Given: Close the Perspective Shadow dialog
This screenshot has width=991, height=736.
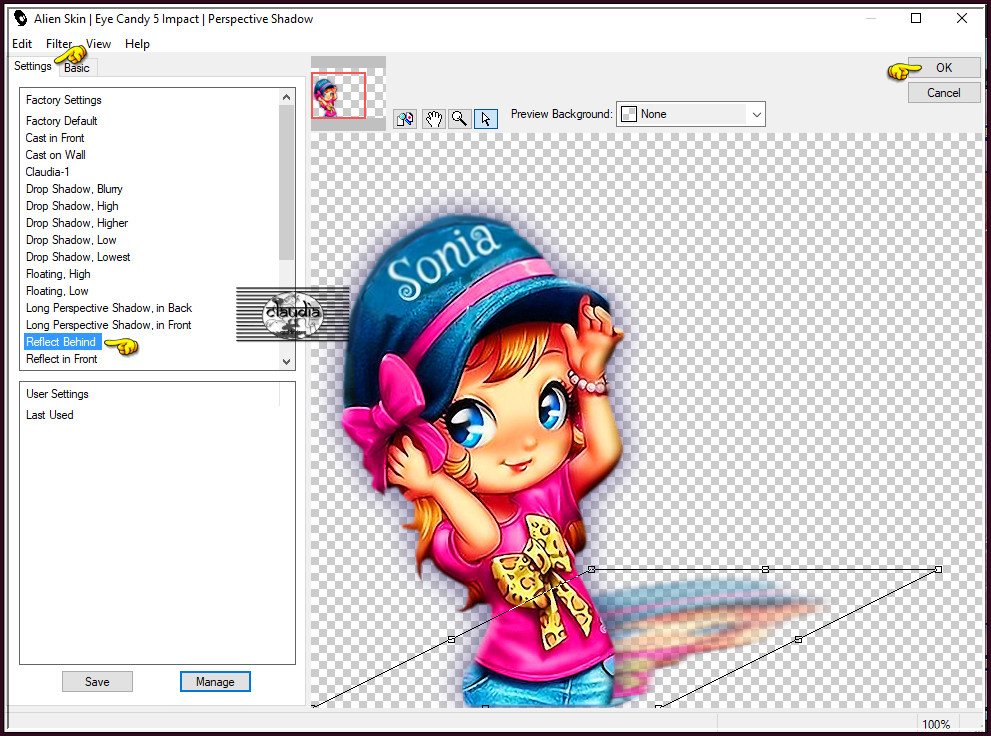Looking at the screenshot, I should pos(961,18).
